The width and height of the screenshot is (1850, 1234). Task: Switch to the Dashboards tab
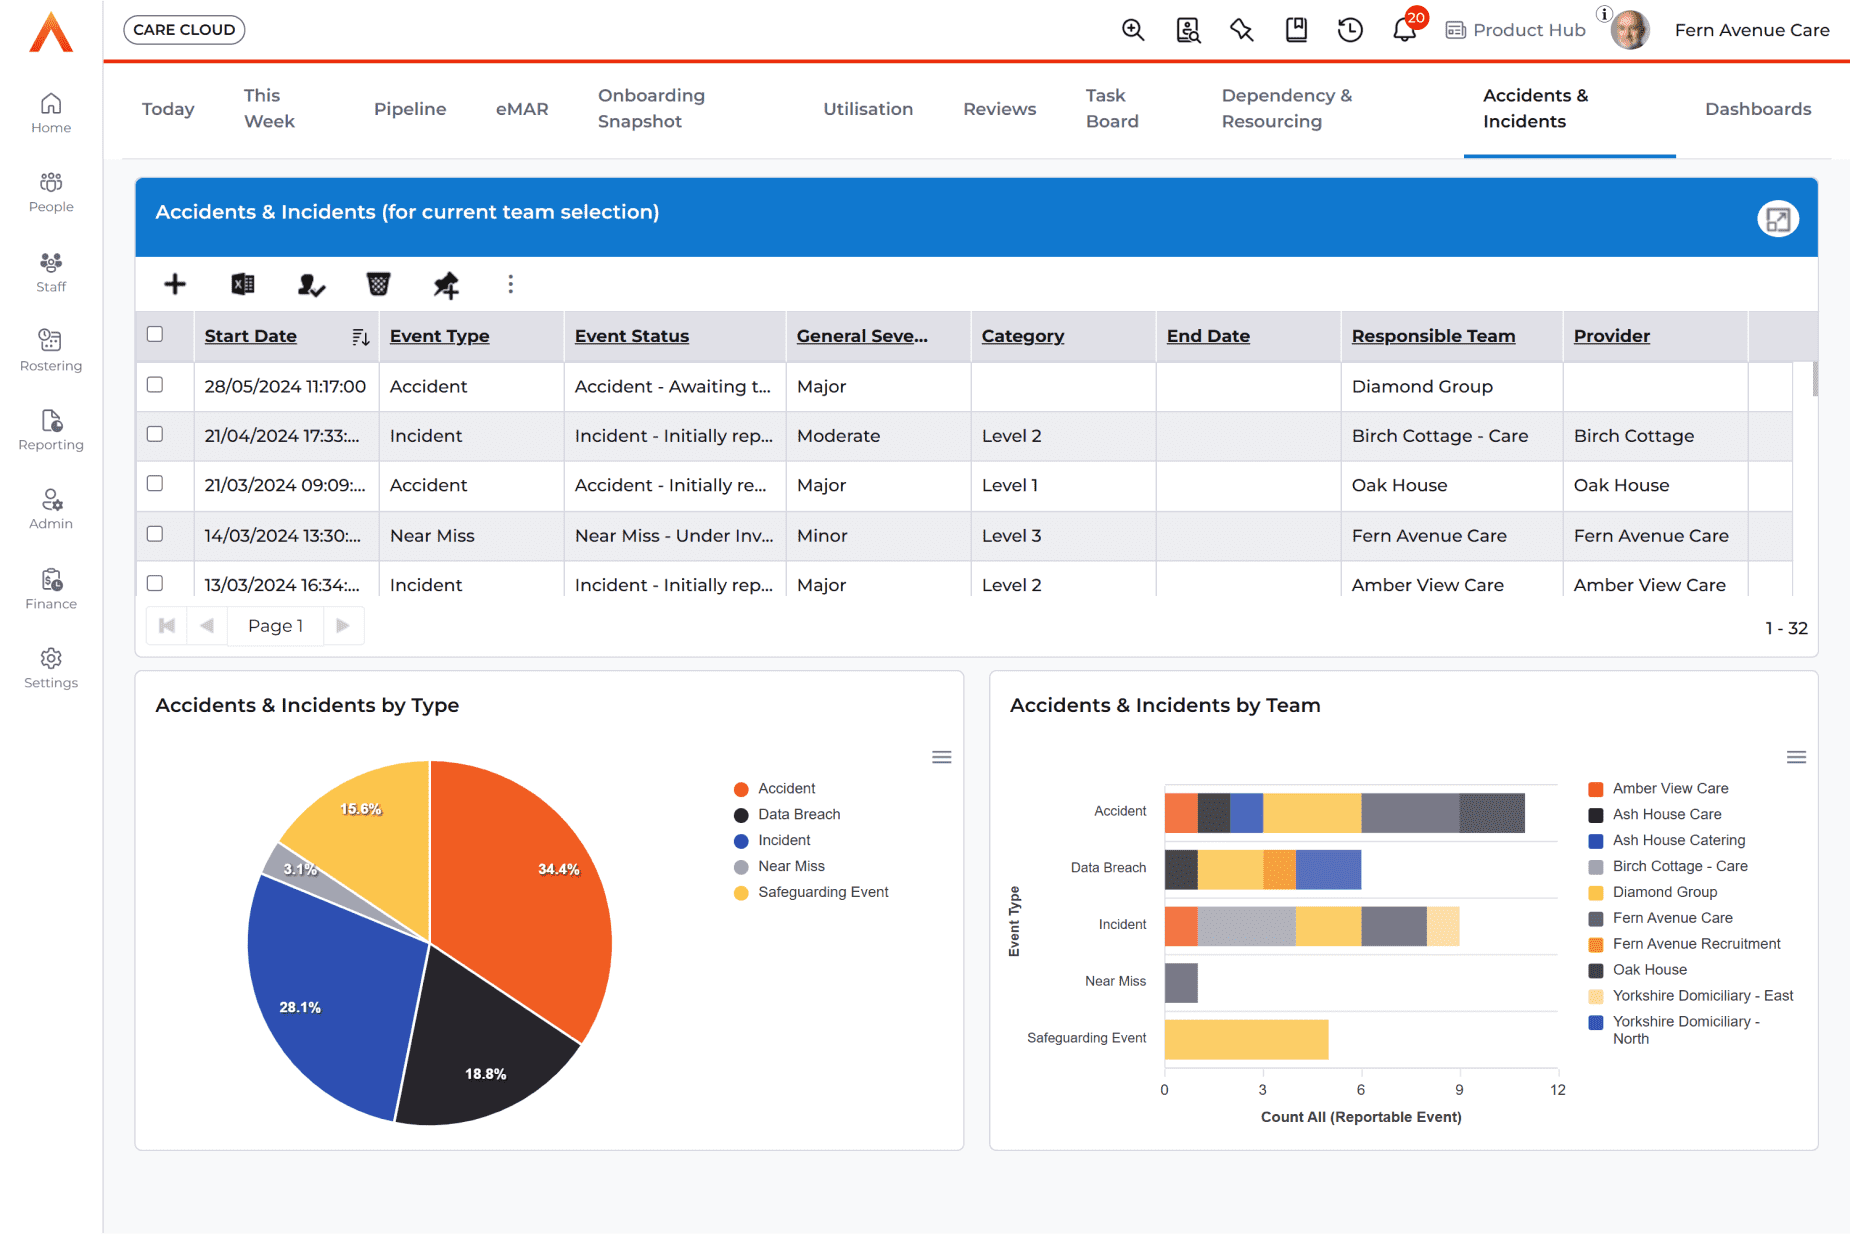coord(1757,109)
